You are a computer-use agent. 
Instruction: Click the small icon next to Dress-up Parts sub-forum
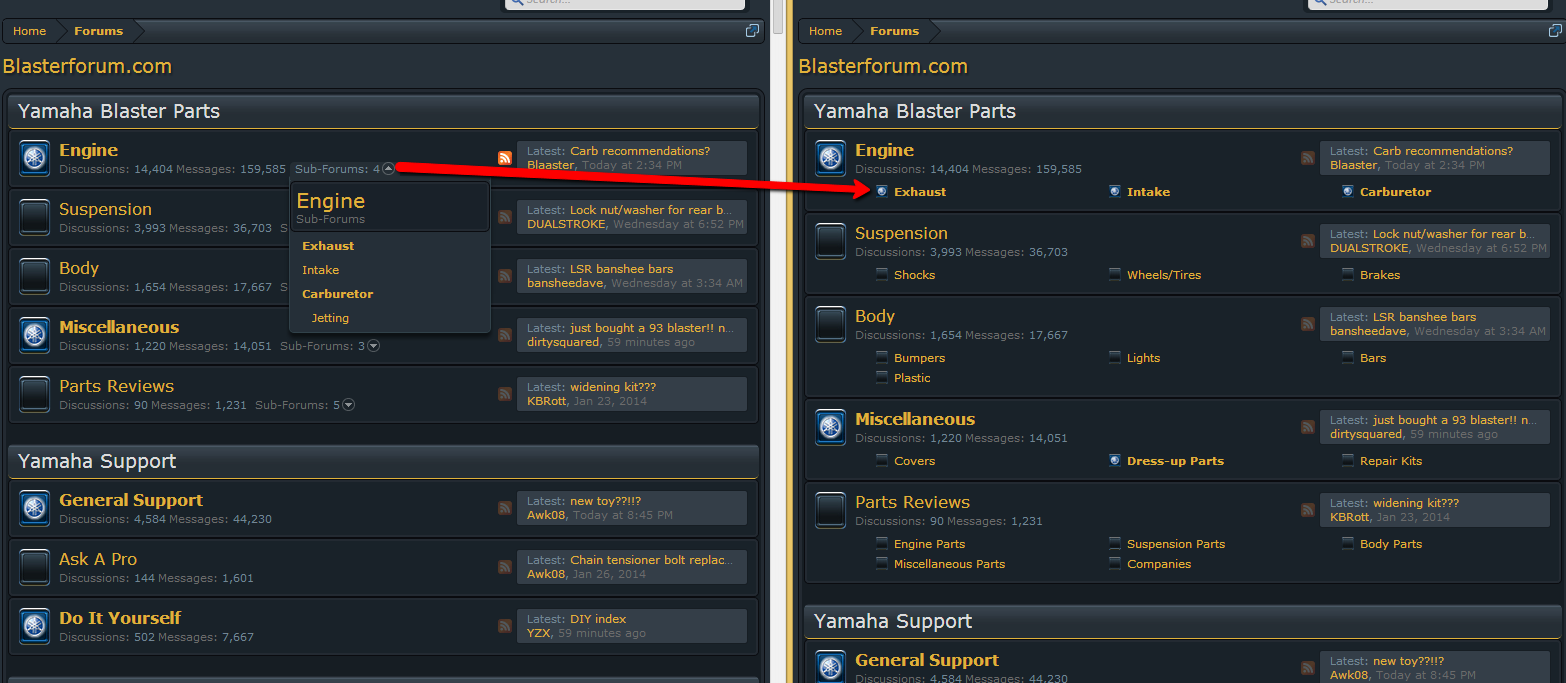click(1114, 461)
